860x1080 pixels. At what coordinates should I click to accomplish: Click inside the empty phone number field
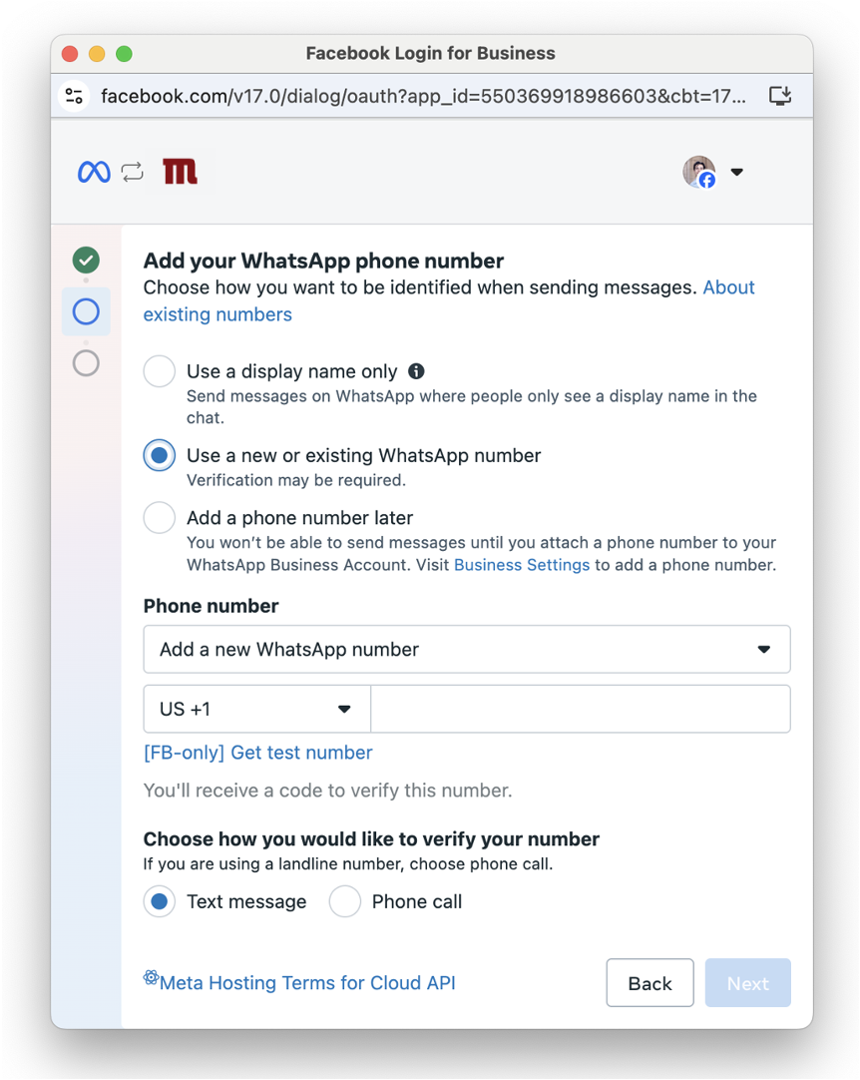(580, 708)
